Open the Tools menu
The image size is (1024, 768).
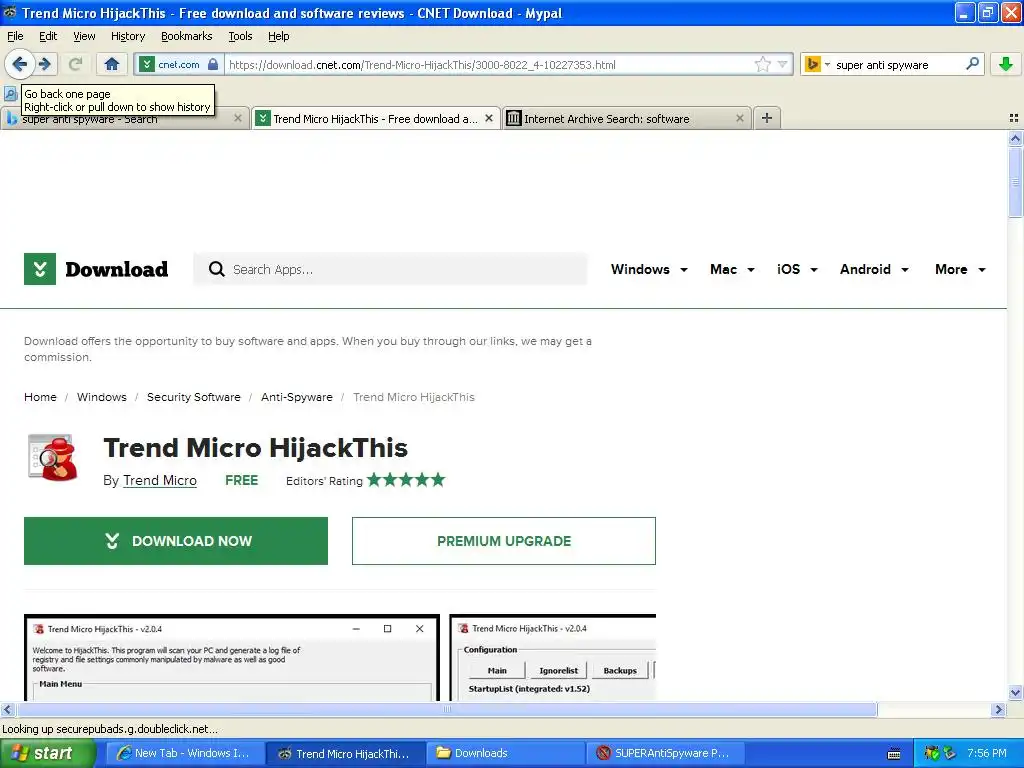[x=240, y=36]
